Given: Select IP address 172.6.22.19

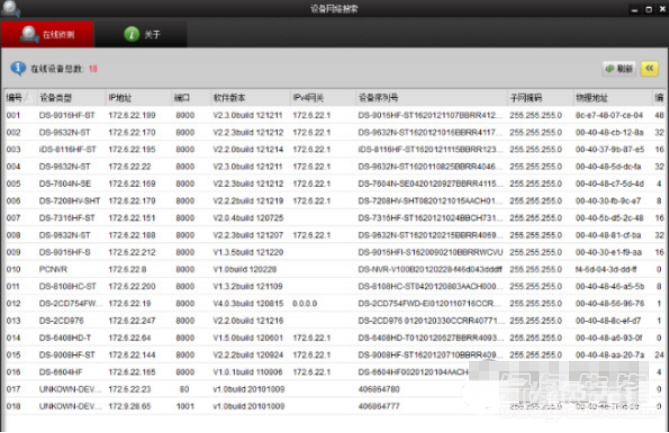Looking at the screenshot, I should (x=130, y=303).
